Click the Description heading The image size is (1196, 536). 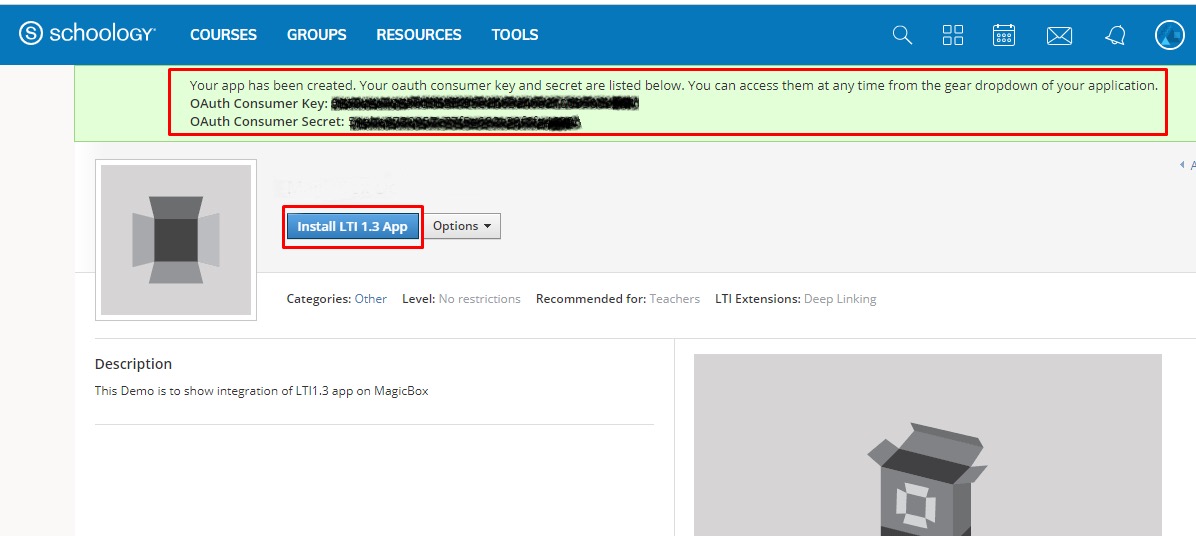133,364
